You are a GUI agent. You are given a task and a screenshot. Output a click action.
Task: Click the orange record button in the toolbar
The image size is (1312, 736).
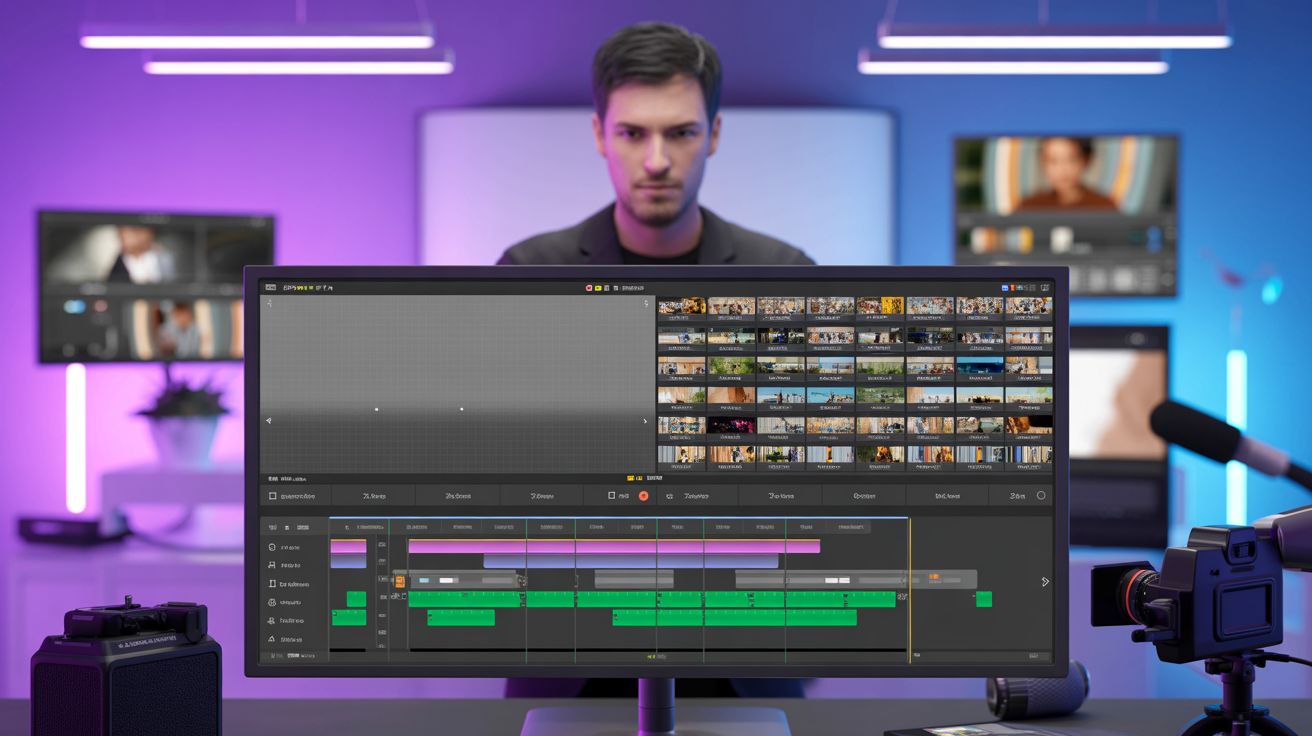tap(643, 496)
